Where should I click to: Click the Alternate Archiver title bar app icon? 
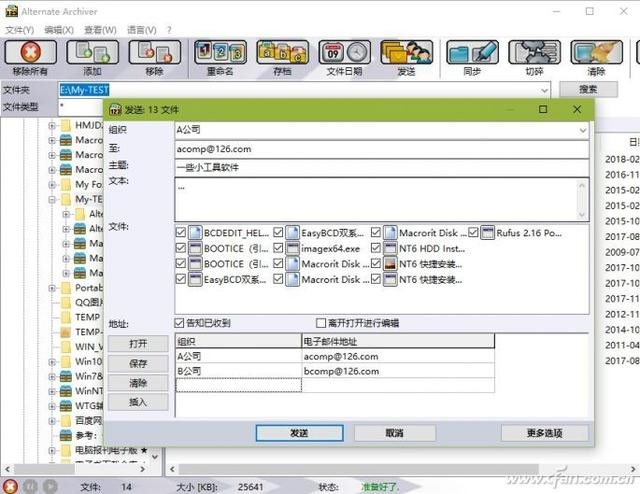[x=11, y=11]
